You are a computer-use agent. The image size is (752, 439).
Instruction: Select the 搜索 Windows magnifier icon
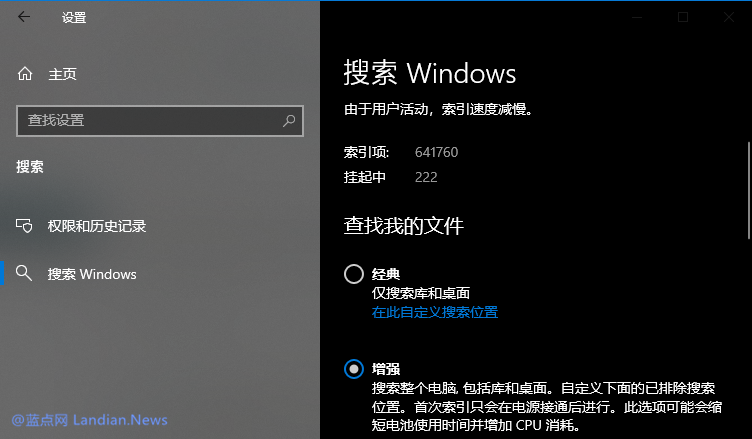point(24,273)
